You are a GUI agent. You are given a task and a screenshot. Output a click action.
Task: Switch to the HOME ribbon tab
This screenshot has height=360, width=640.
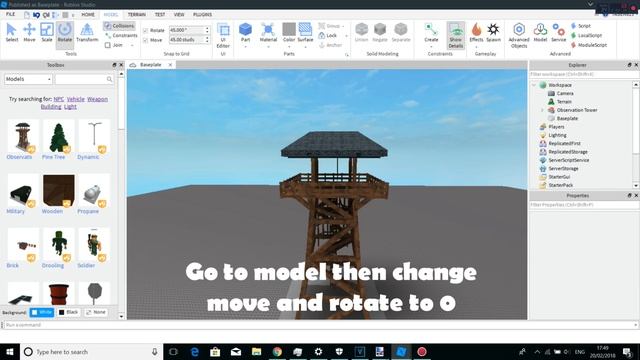[88, 15]
